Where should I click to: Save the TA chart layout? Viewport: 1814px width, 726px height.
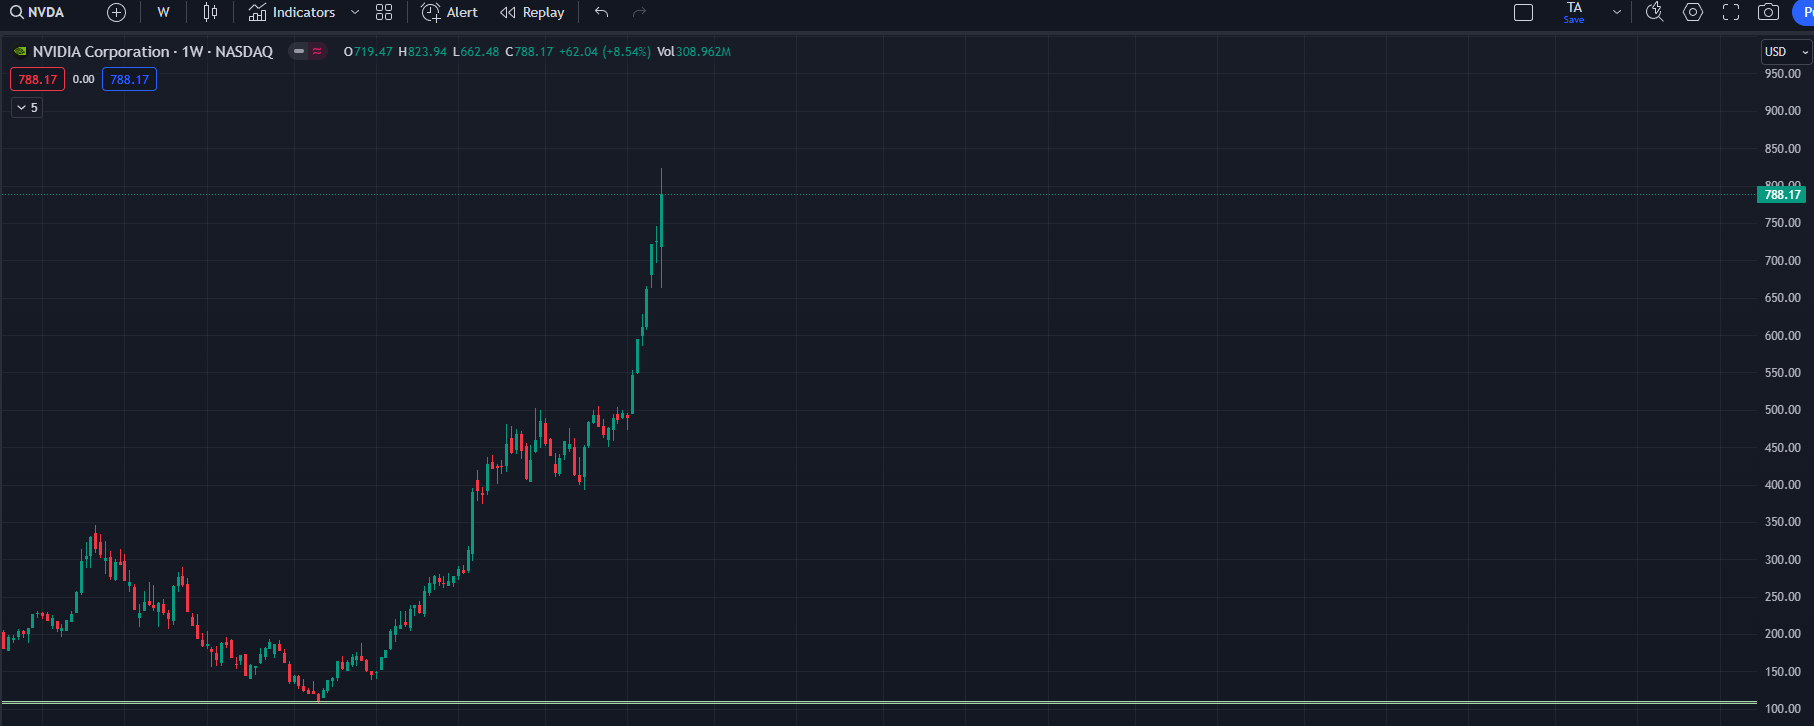[x=1574, y=12]
